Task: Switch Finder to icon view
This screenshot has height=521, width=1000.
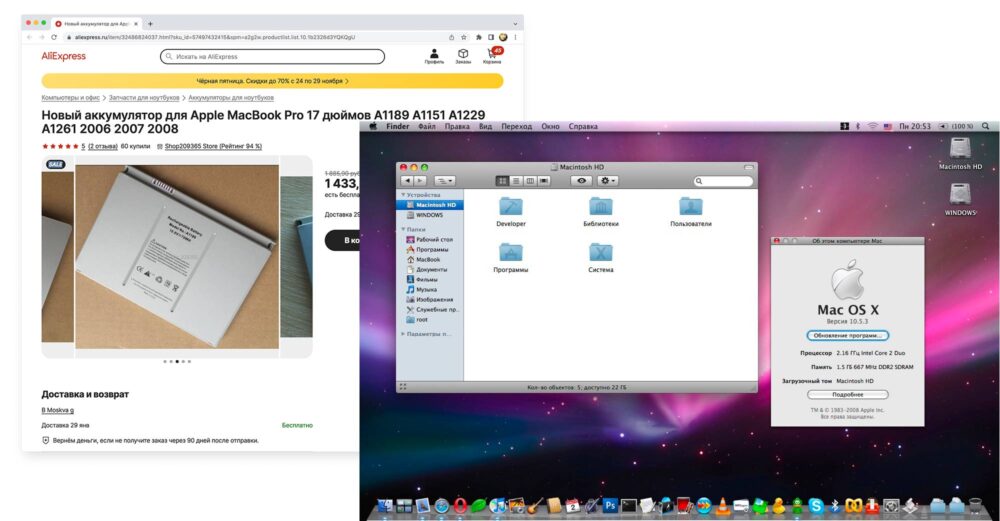Action: pos(503,181)
